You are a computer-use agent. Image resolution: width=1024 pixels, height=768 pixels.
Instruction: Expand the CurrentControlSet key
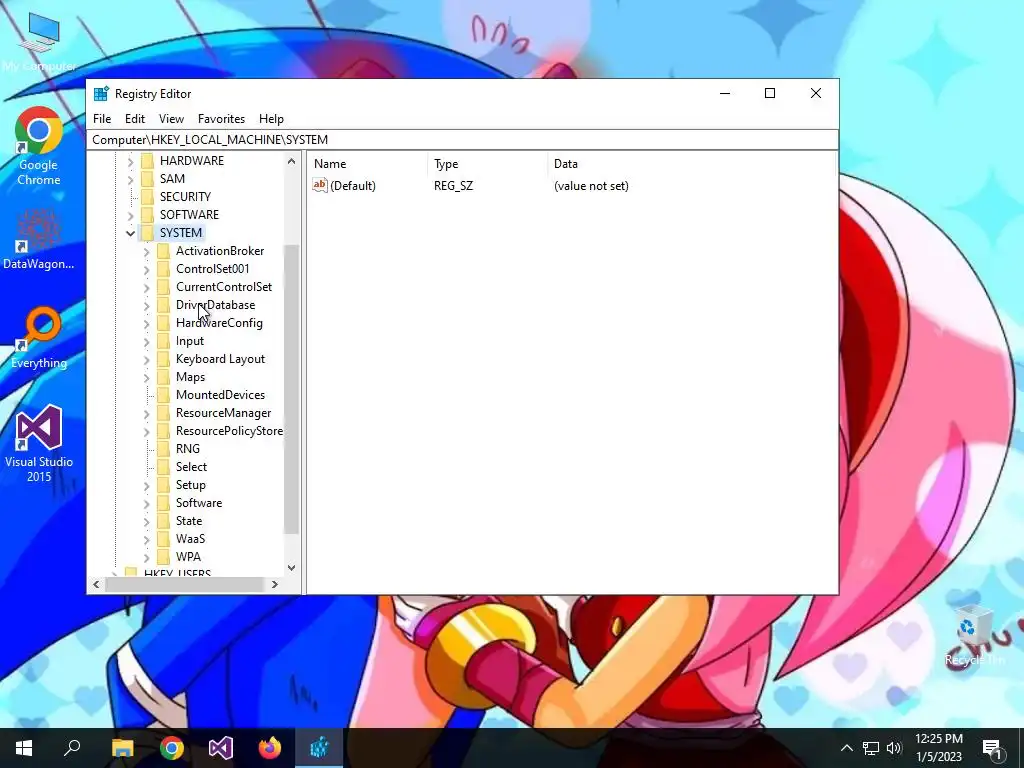(146, 287)
